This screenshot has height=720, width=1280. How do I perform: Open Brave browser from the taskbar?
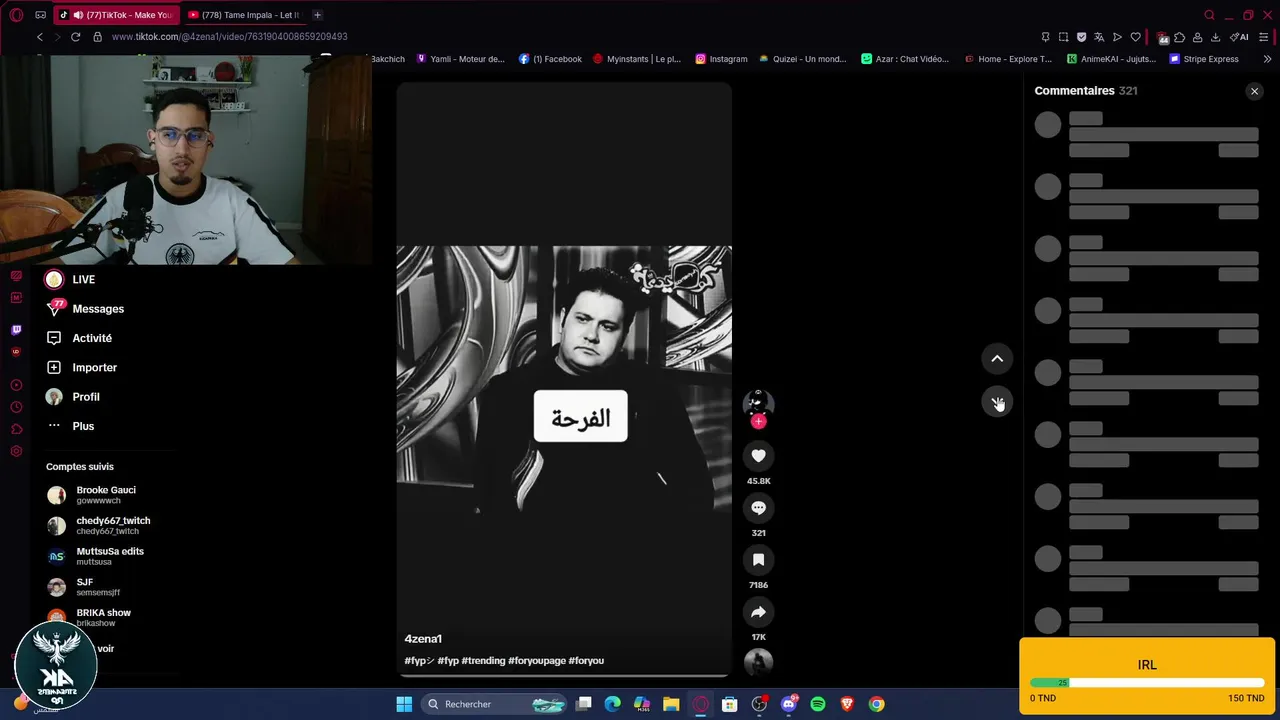pyautogui.click(x=847, y=704)
